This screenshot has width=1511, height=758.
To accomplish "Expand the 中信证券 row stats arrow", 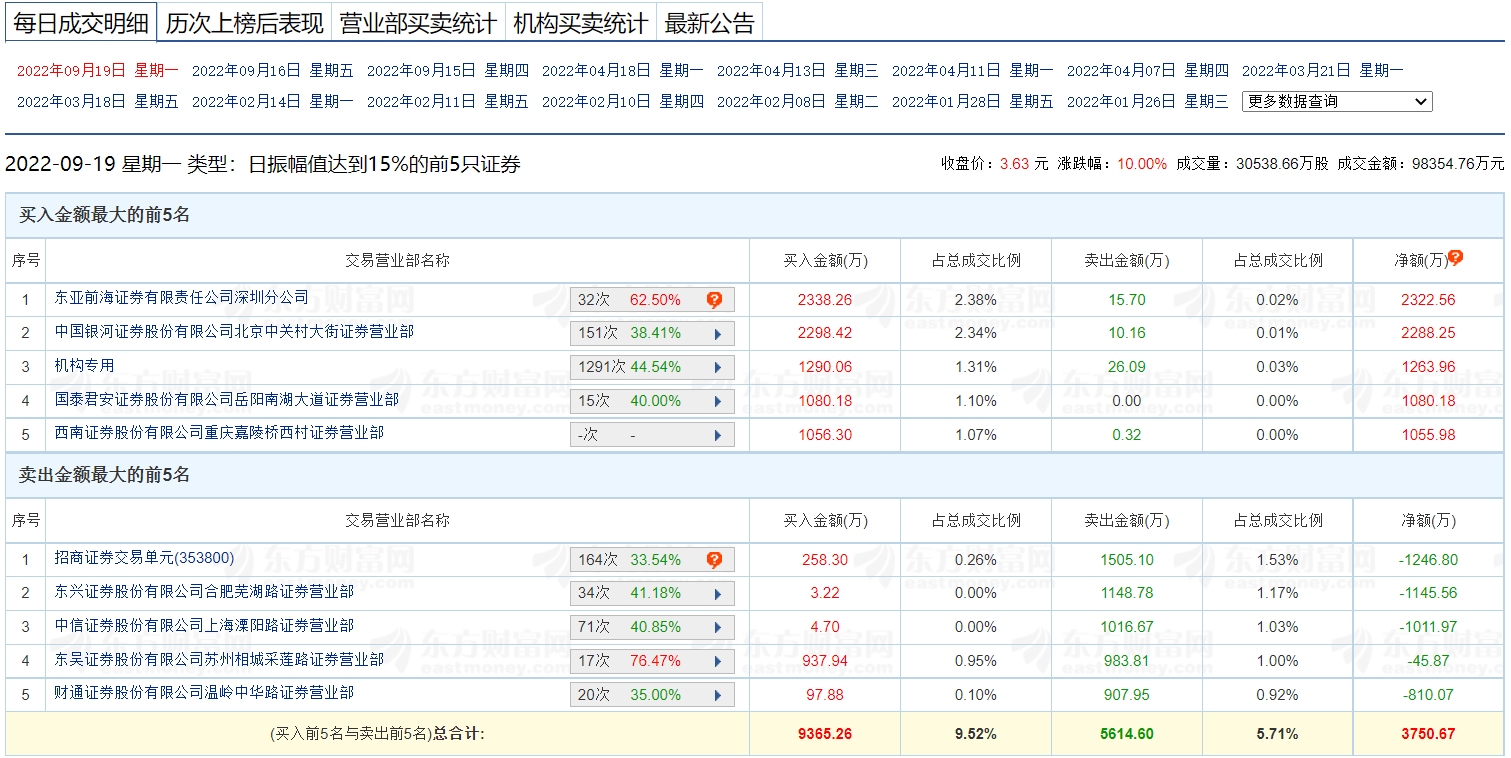I will point(717,628).
